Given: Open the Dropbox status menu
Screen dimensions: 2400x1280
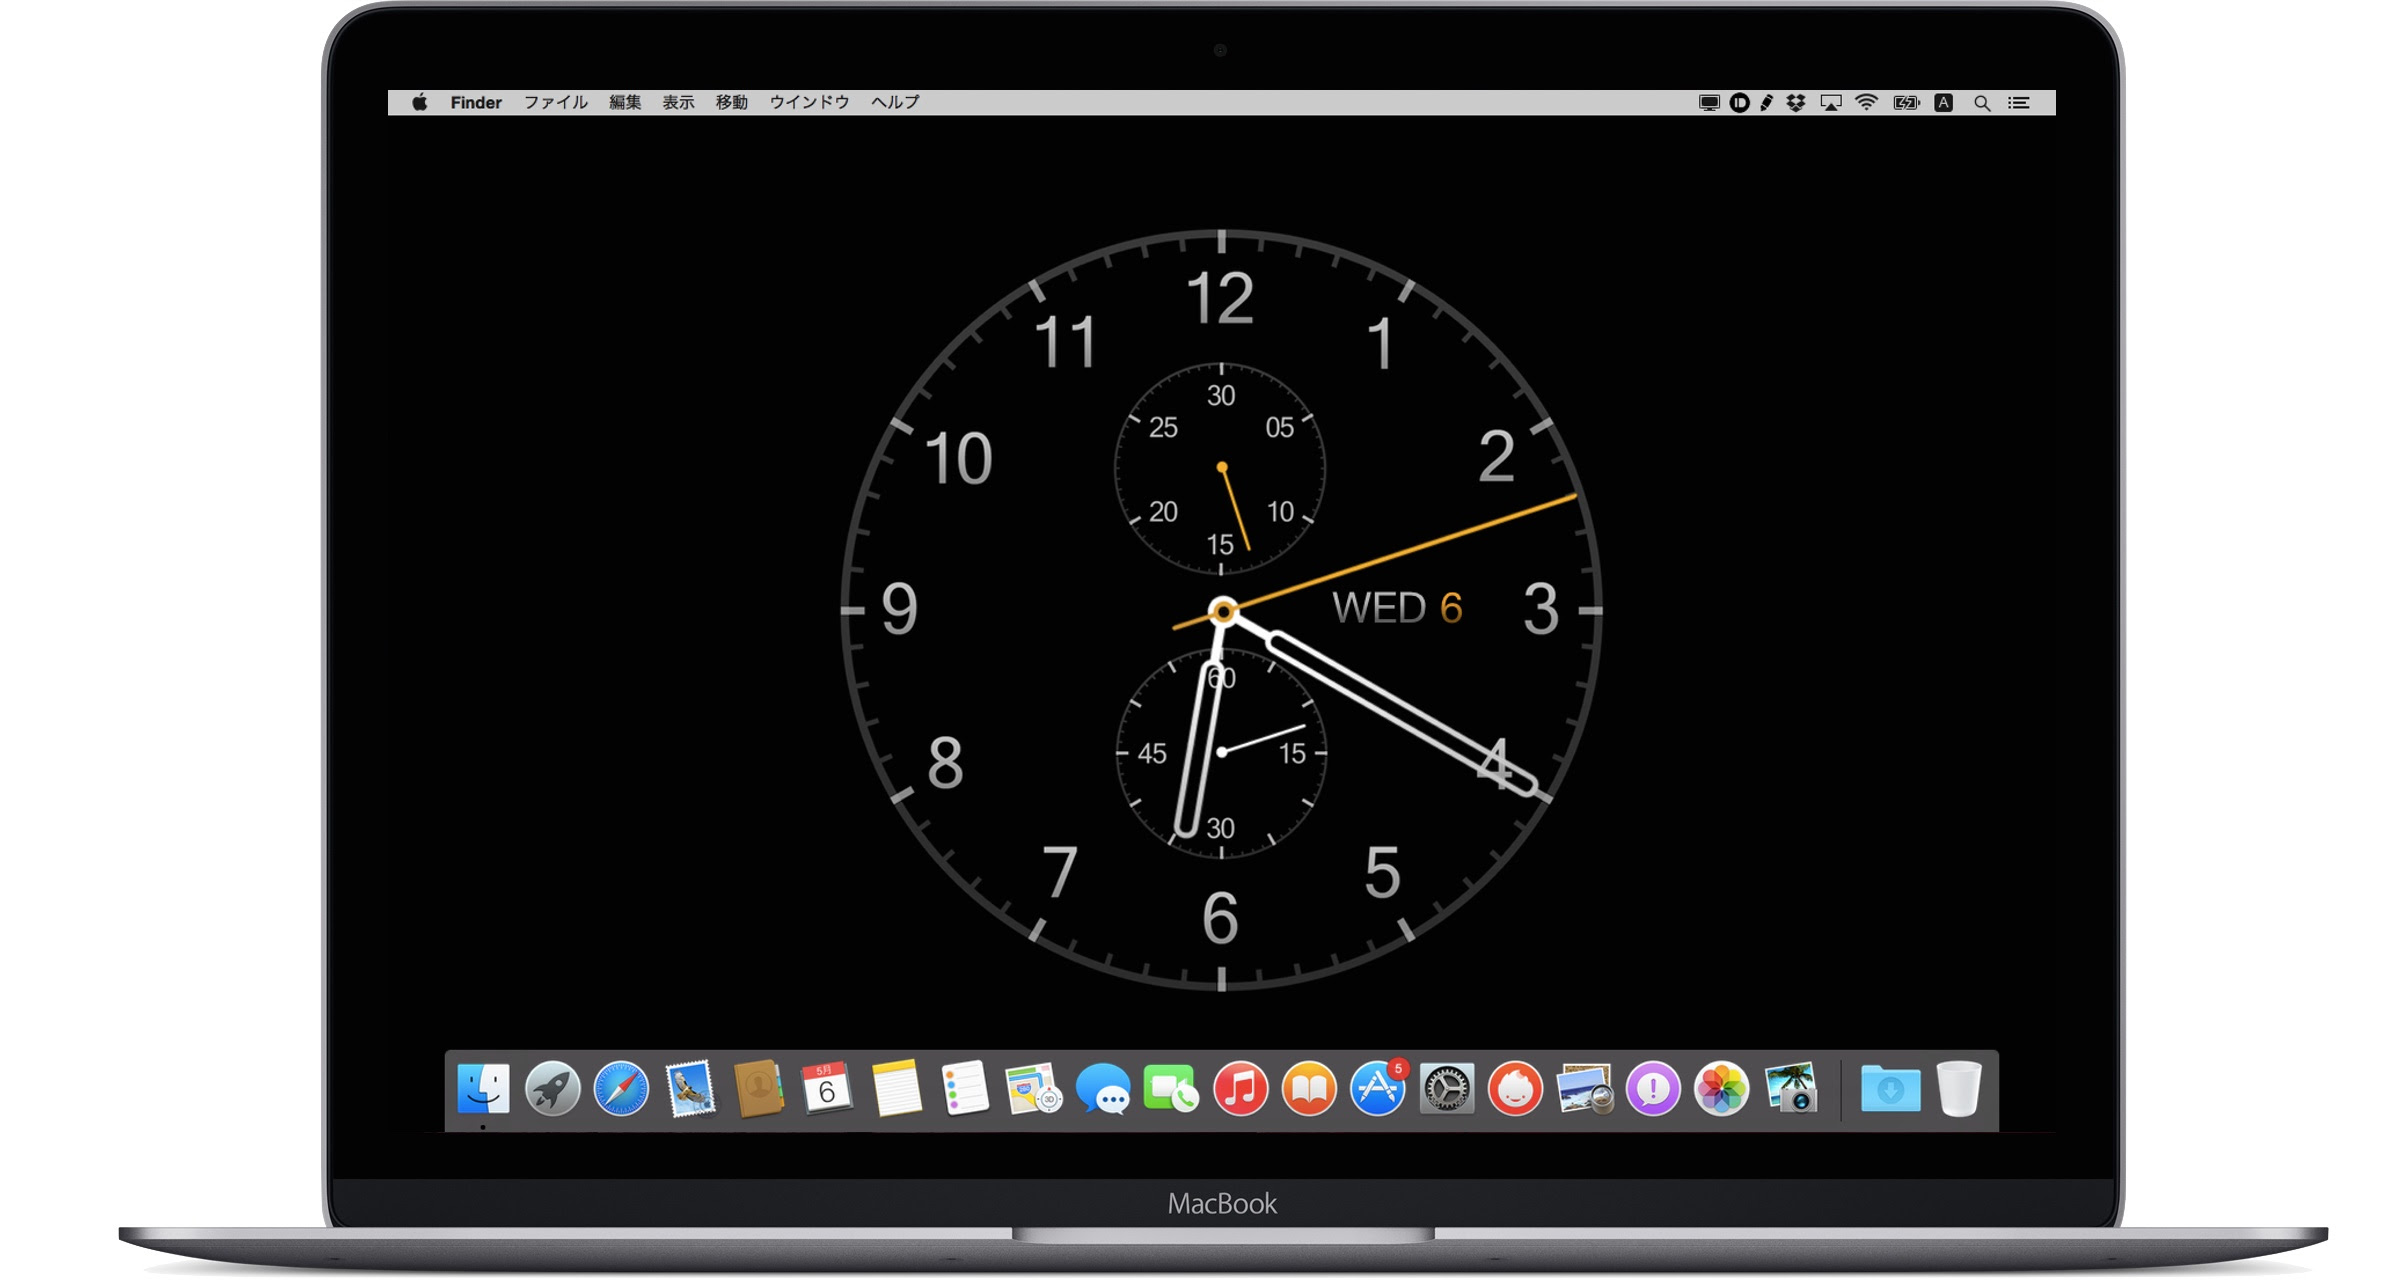Looking at the screenshot, I should point(1796,103).
